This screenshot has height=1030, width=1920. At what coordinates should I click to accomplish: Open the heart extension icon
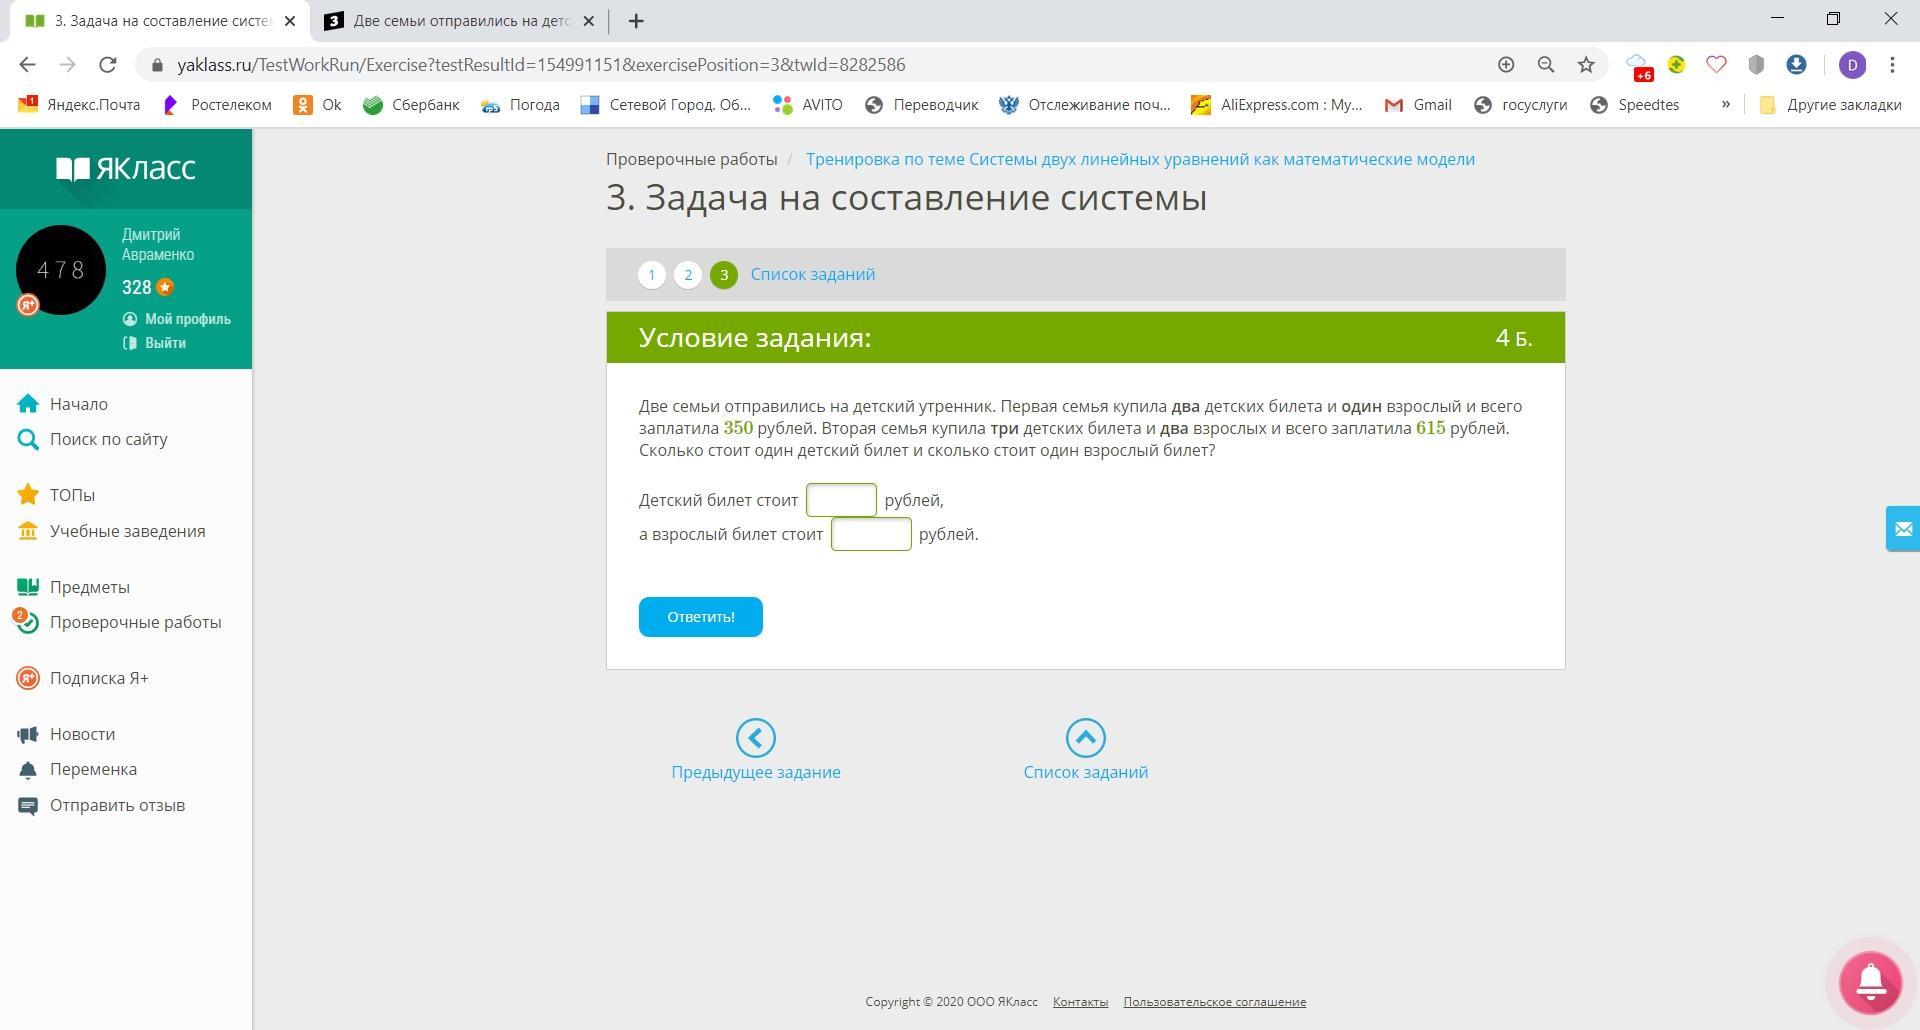[1716, 65]
